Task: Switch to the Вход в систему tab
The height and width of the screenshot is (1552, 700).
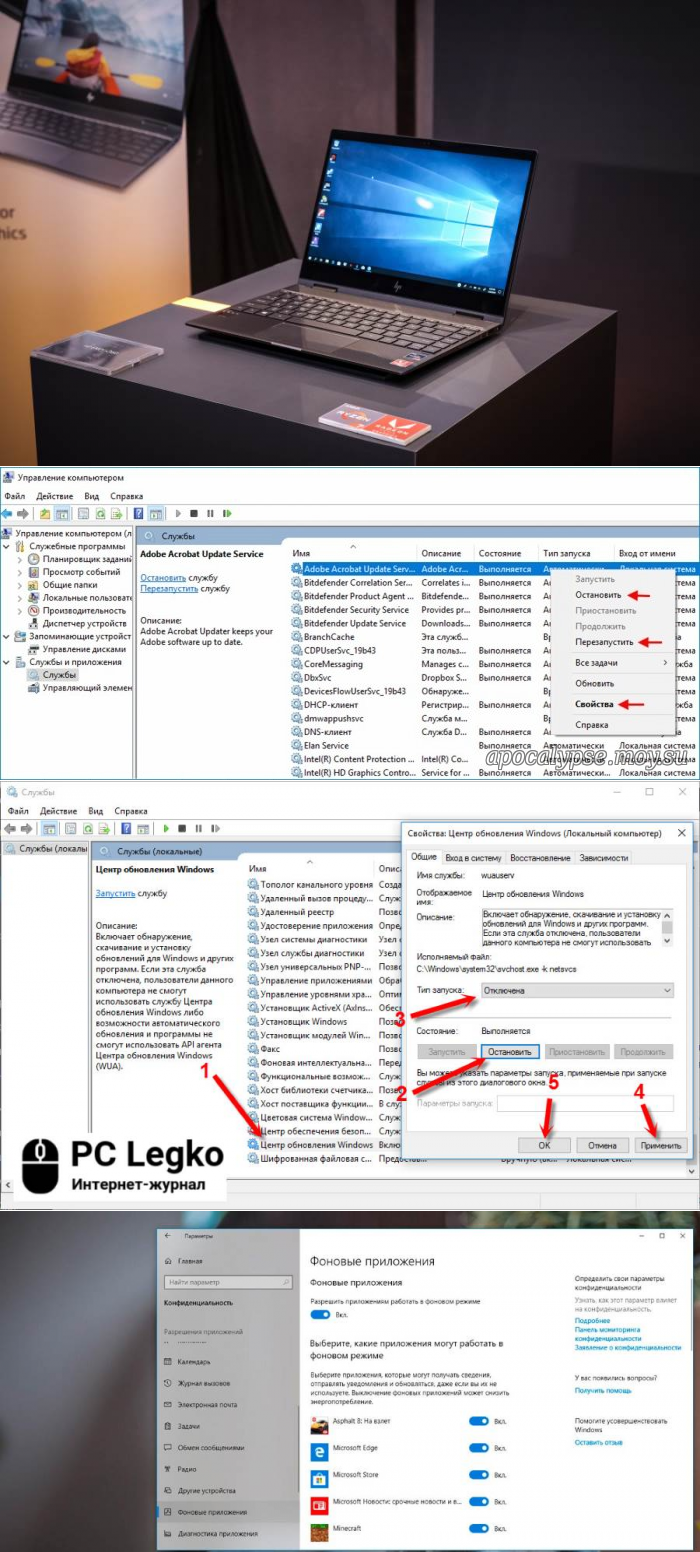Action: point(473,858)
